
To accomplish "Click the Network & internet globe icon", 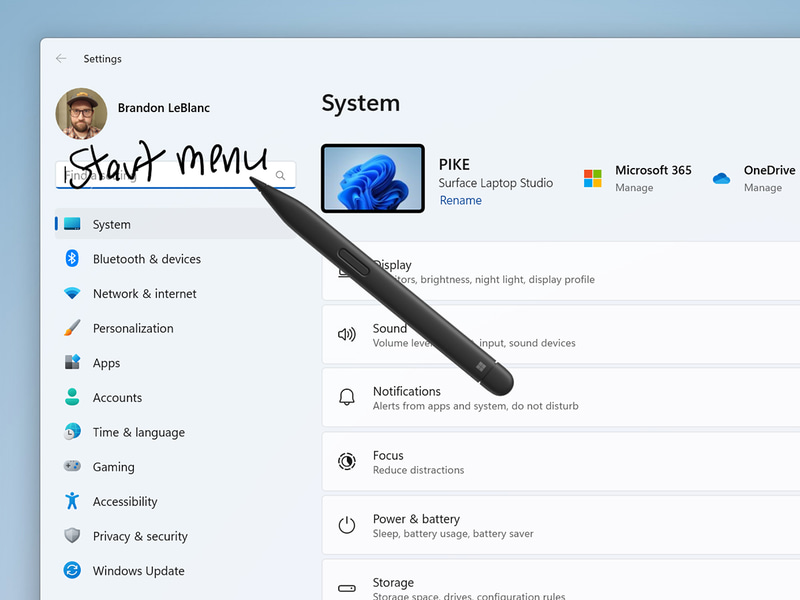I will [x=71, y=293].
